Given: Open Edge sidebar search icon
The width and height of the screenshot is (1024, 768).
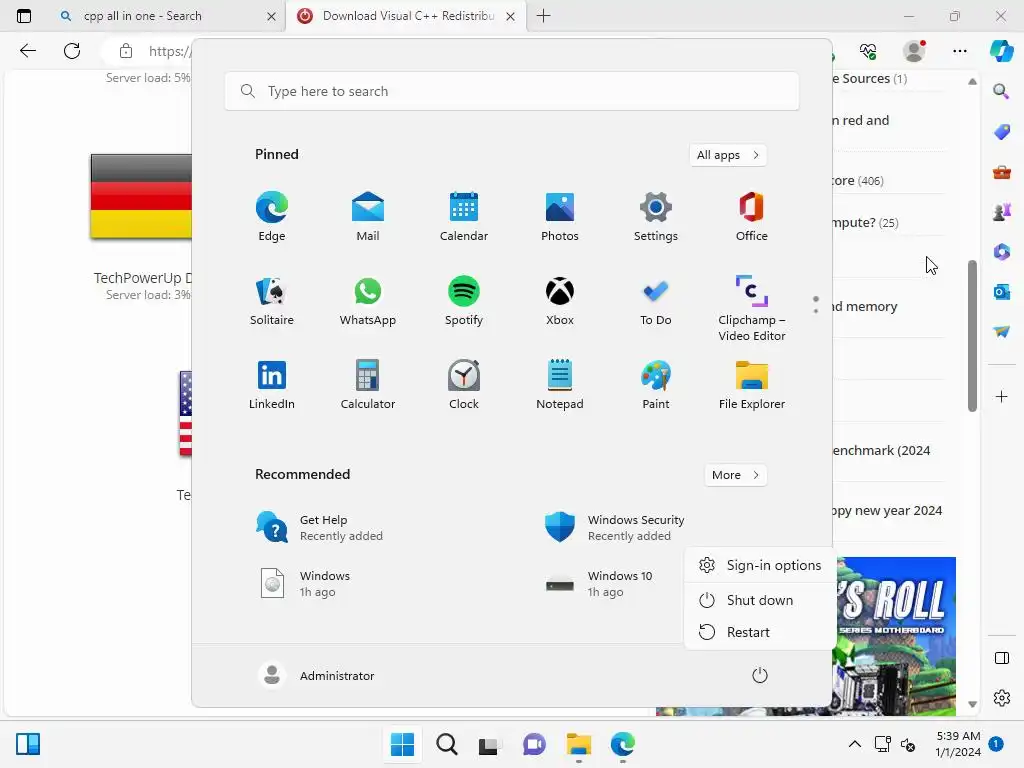Looking at the screenshot, I should [1001, 91].
